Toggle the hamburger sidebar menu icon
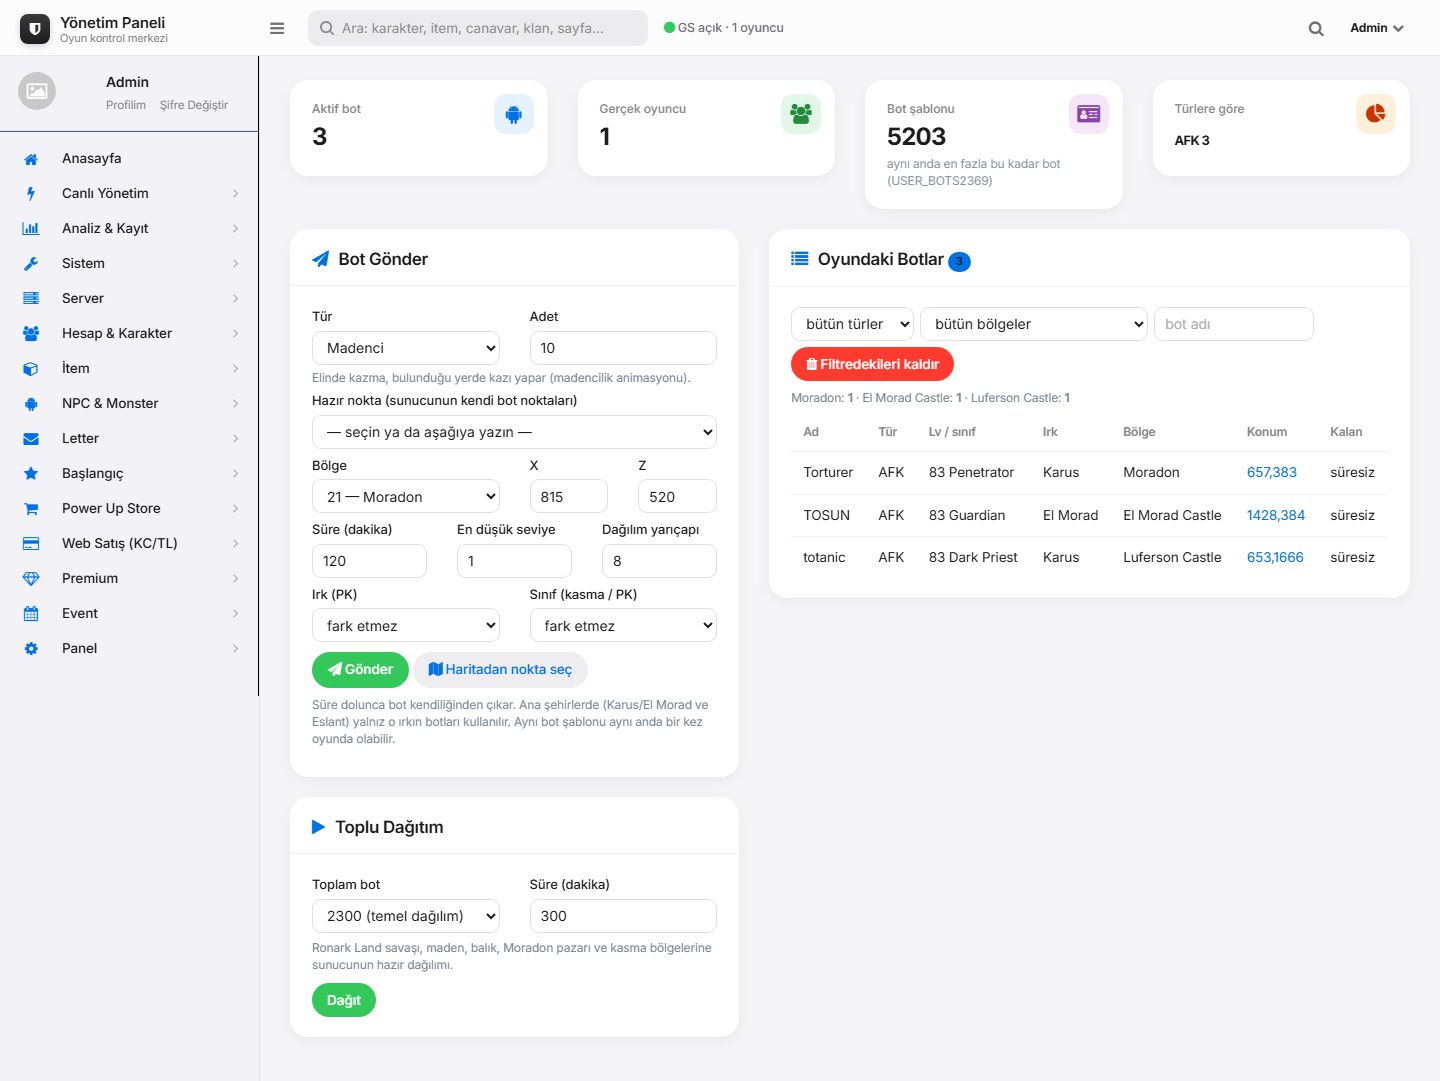Viewport: 1440px width, 1081px height. tap(277, 28)
